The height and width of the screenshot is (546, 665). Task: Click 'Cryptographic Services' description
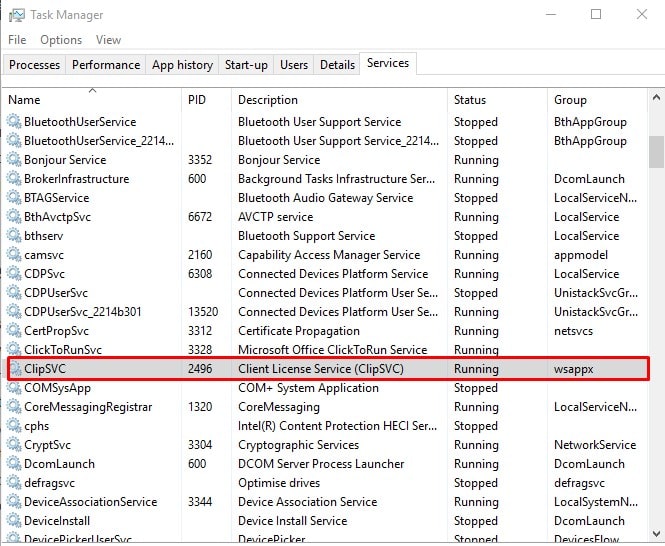click(298, 445)
